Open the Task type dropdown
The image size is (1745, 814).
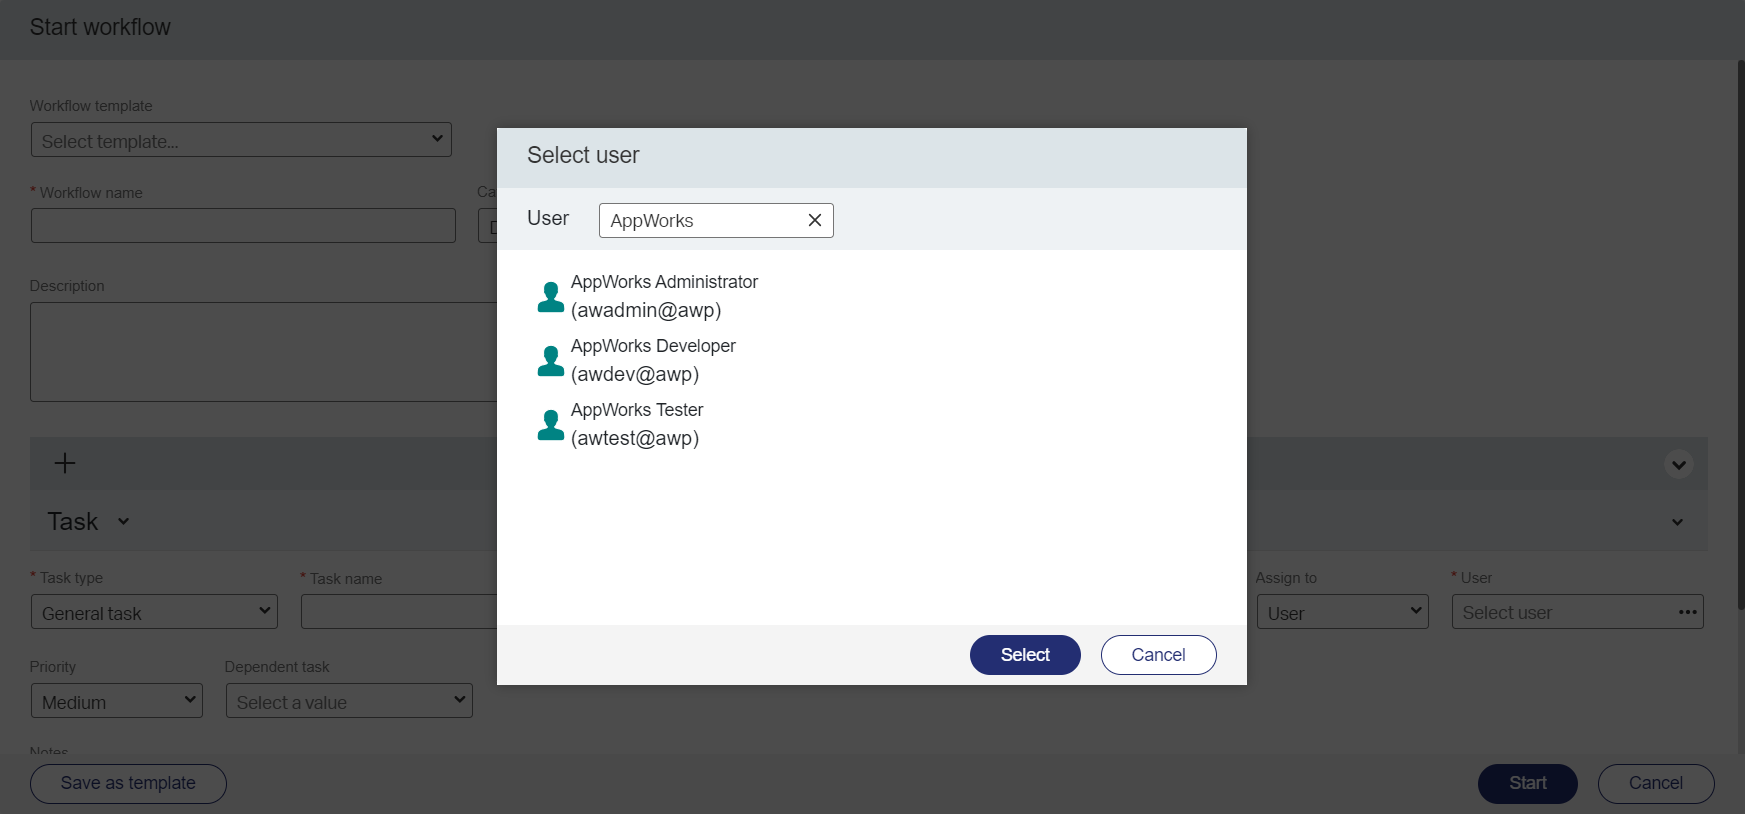[x=154, y=612]
